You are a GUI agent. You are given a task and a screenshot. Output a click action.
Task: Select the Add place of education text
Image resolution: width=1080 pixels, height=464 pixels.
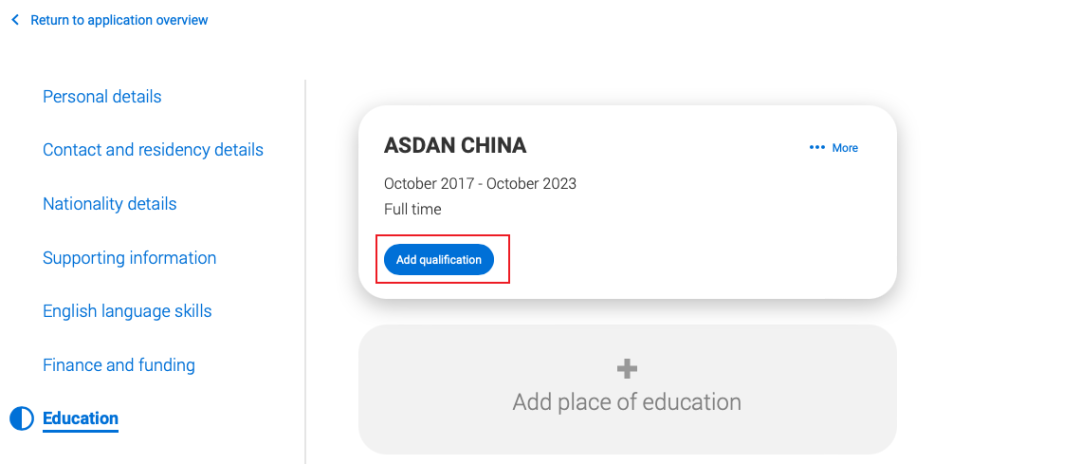[627, 402]
